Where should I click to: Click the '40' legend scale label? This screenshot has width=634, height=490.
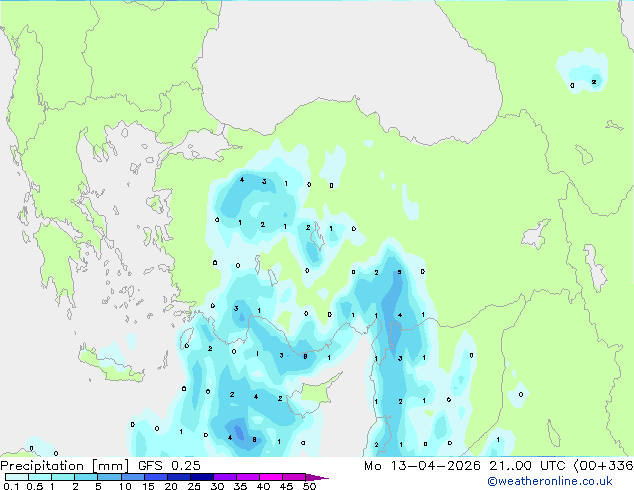pos(263,486)
